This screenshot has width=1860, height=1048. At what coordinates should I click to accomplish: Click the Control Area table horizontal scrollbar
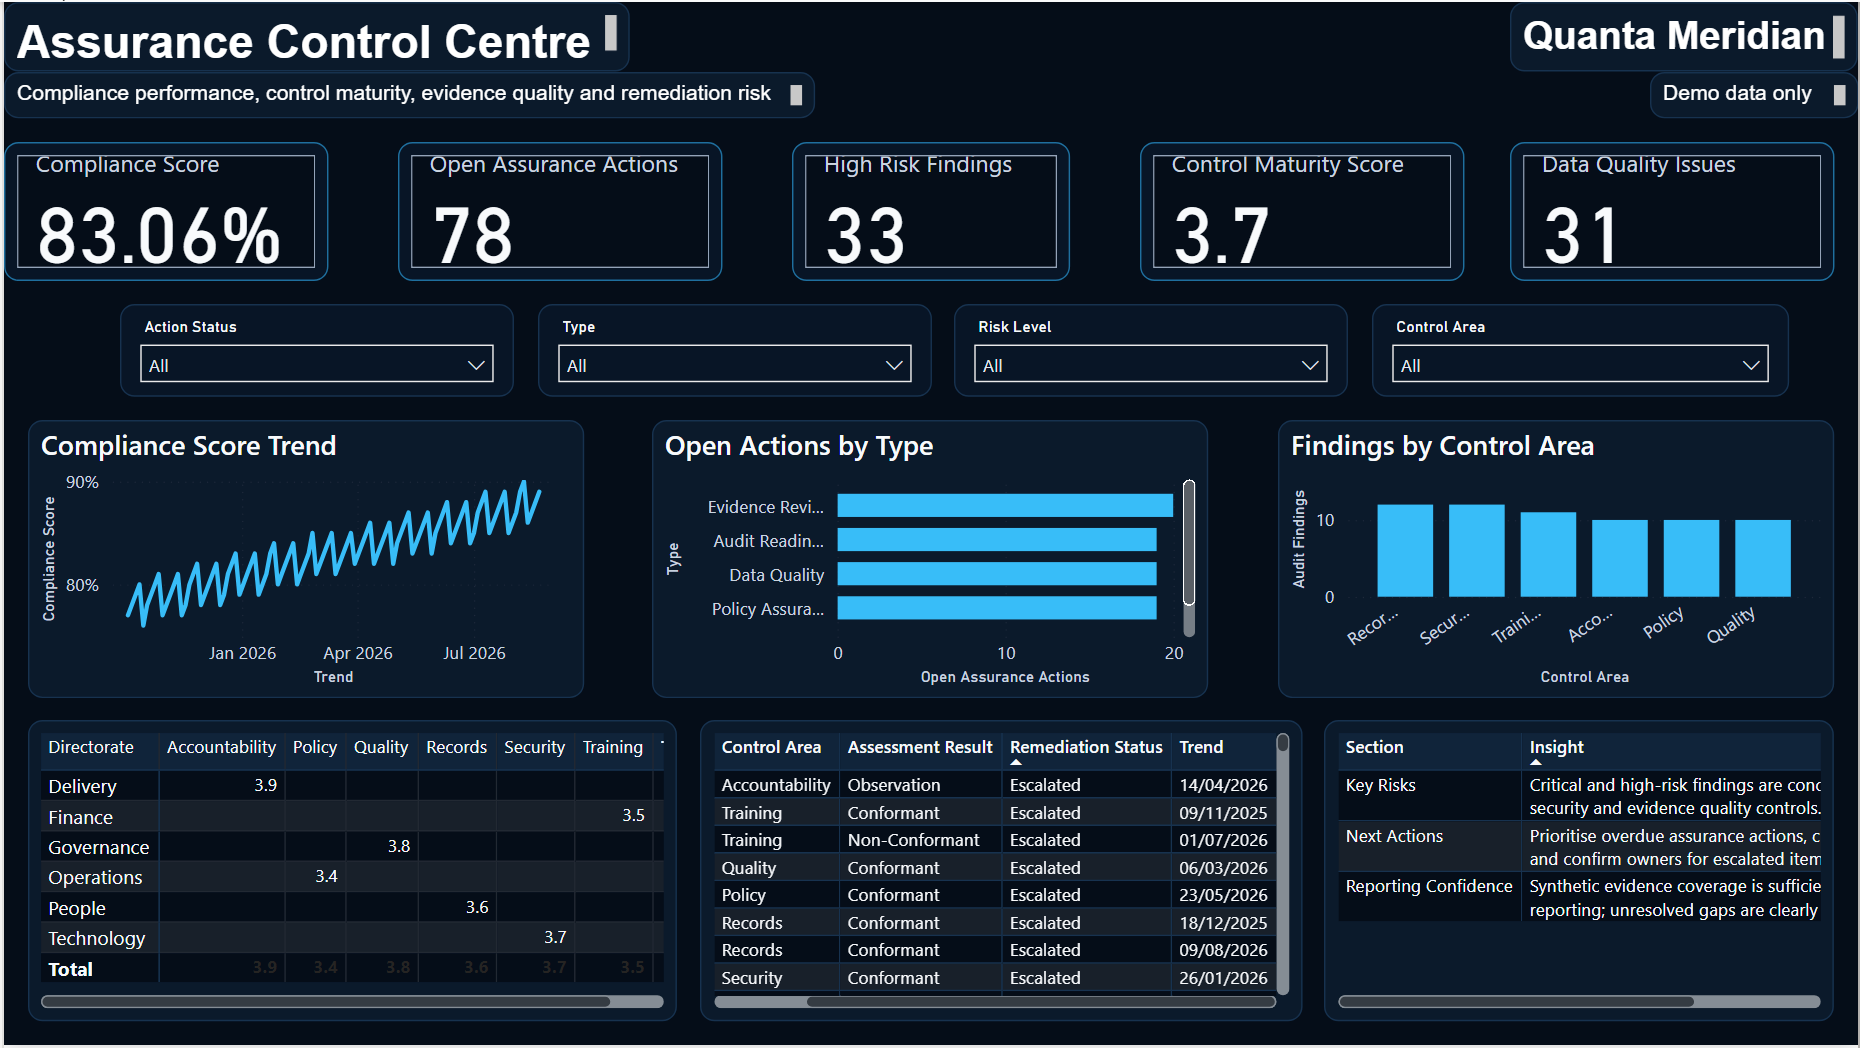click(1041, 1001)
